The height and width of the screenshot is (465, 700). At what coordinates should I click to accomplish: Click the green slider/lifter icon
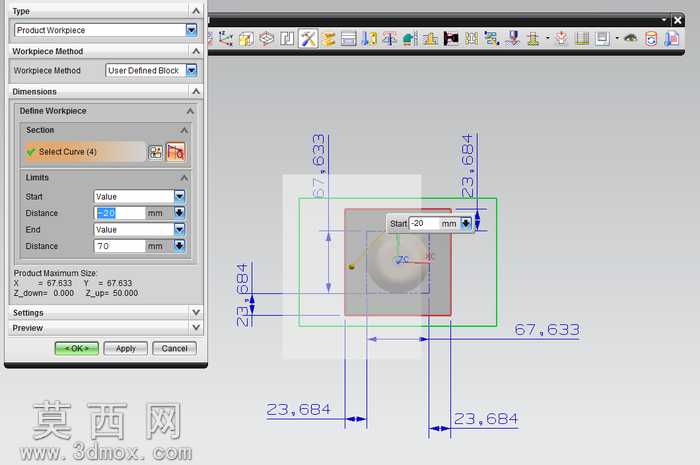pyautogui.click(x=410, y=39)
